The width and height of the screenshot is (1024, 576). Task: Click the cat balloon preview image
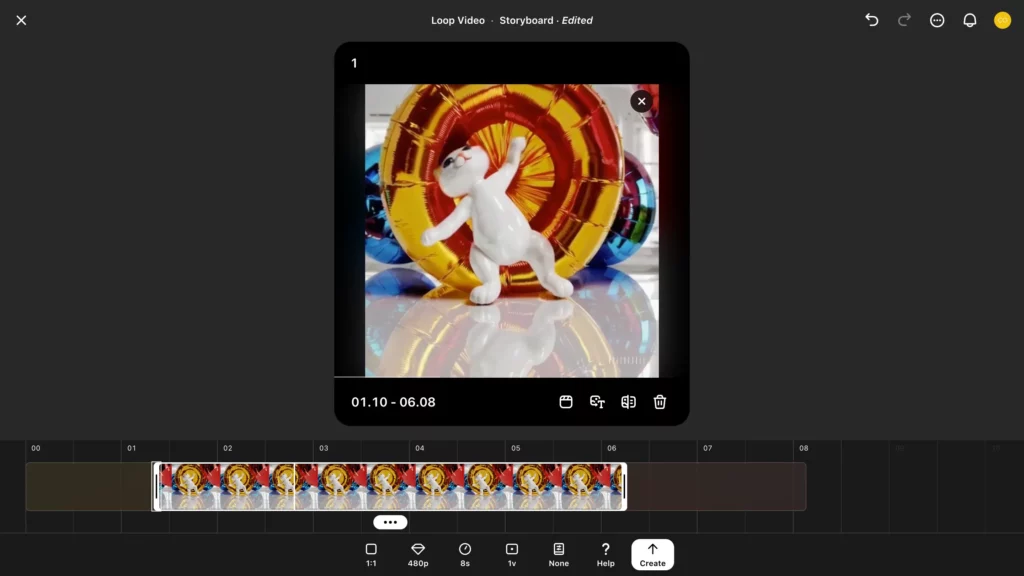tap(512, 231)
